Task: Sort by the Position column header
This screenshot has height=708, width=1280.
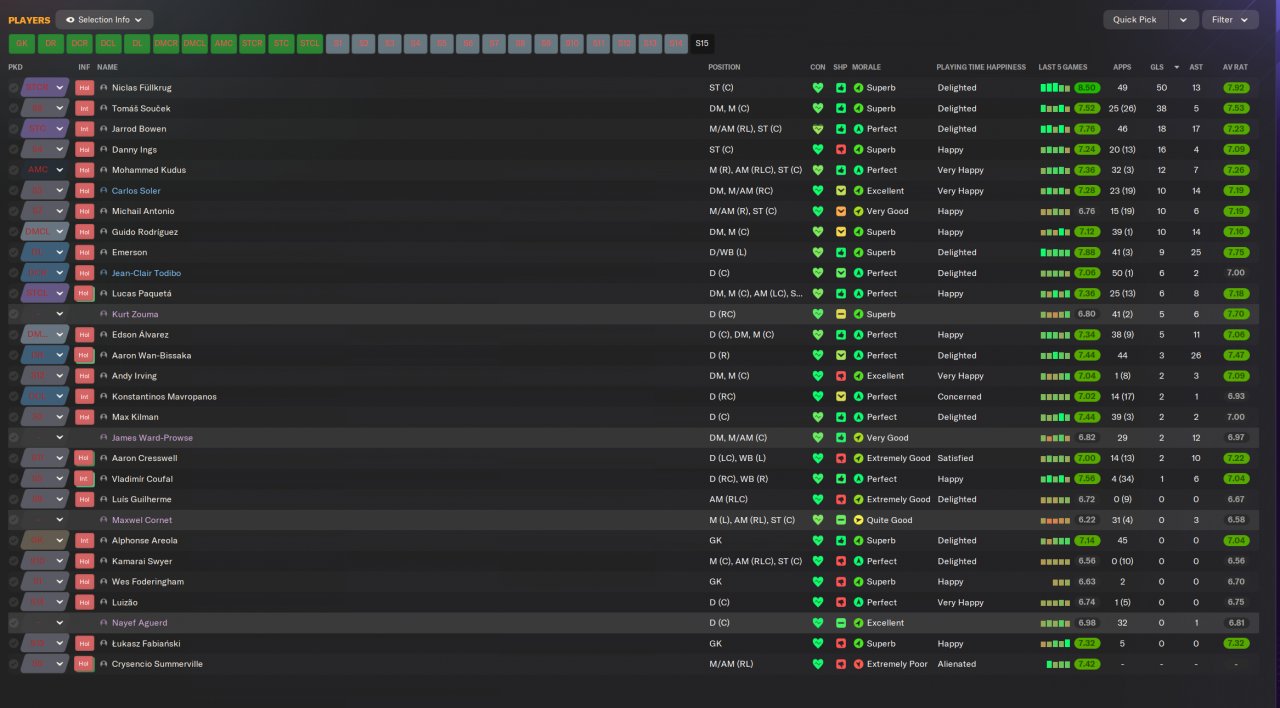Action: tap(724, 67)
